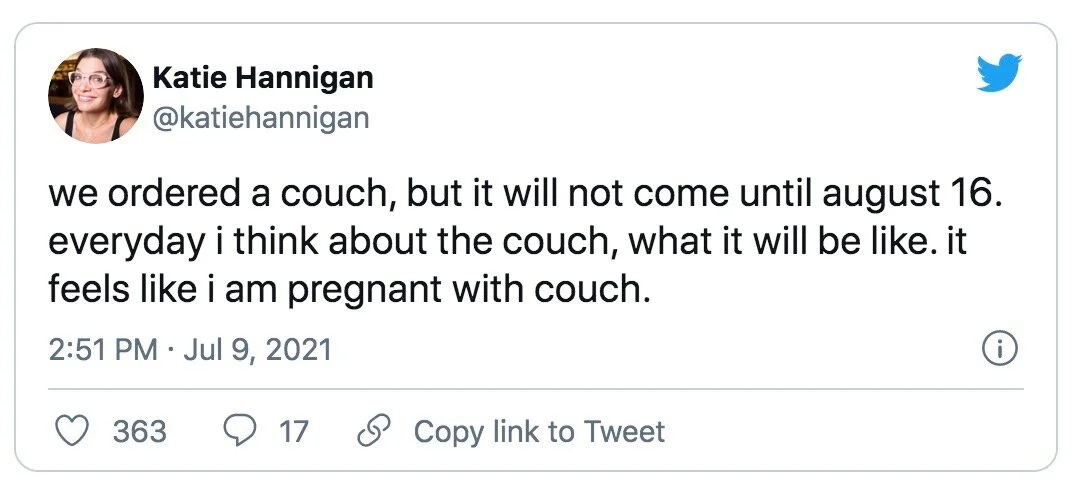The width and height of the screenshot is (1080, 499).
Task: Click the word Tweet in the copy link label
Action: click(x=624, y=431)
